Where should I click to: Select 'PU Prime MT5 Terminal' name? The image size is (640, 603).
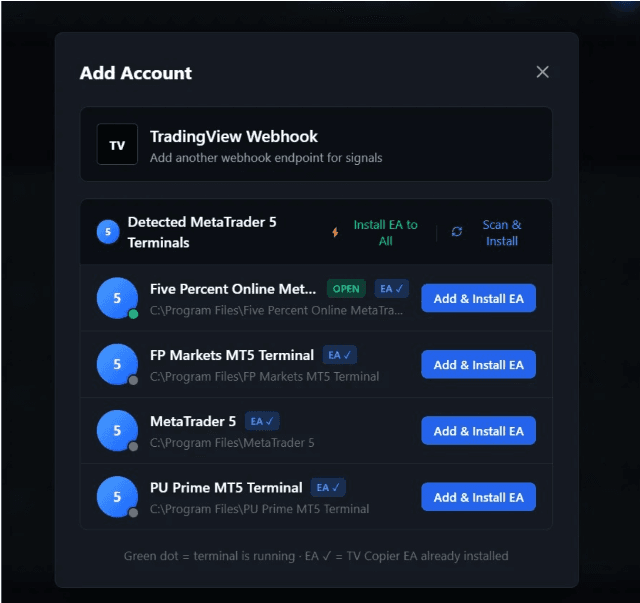coord(226,487)
